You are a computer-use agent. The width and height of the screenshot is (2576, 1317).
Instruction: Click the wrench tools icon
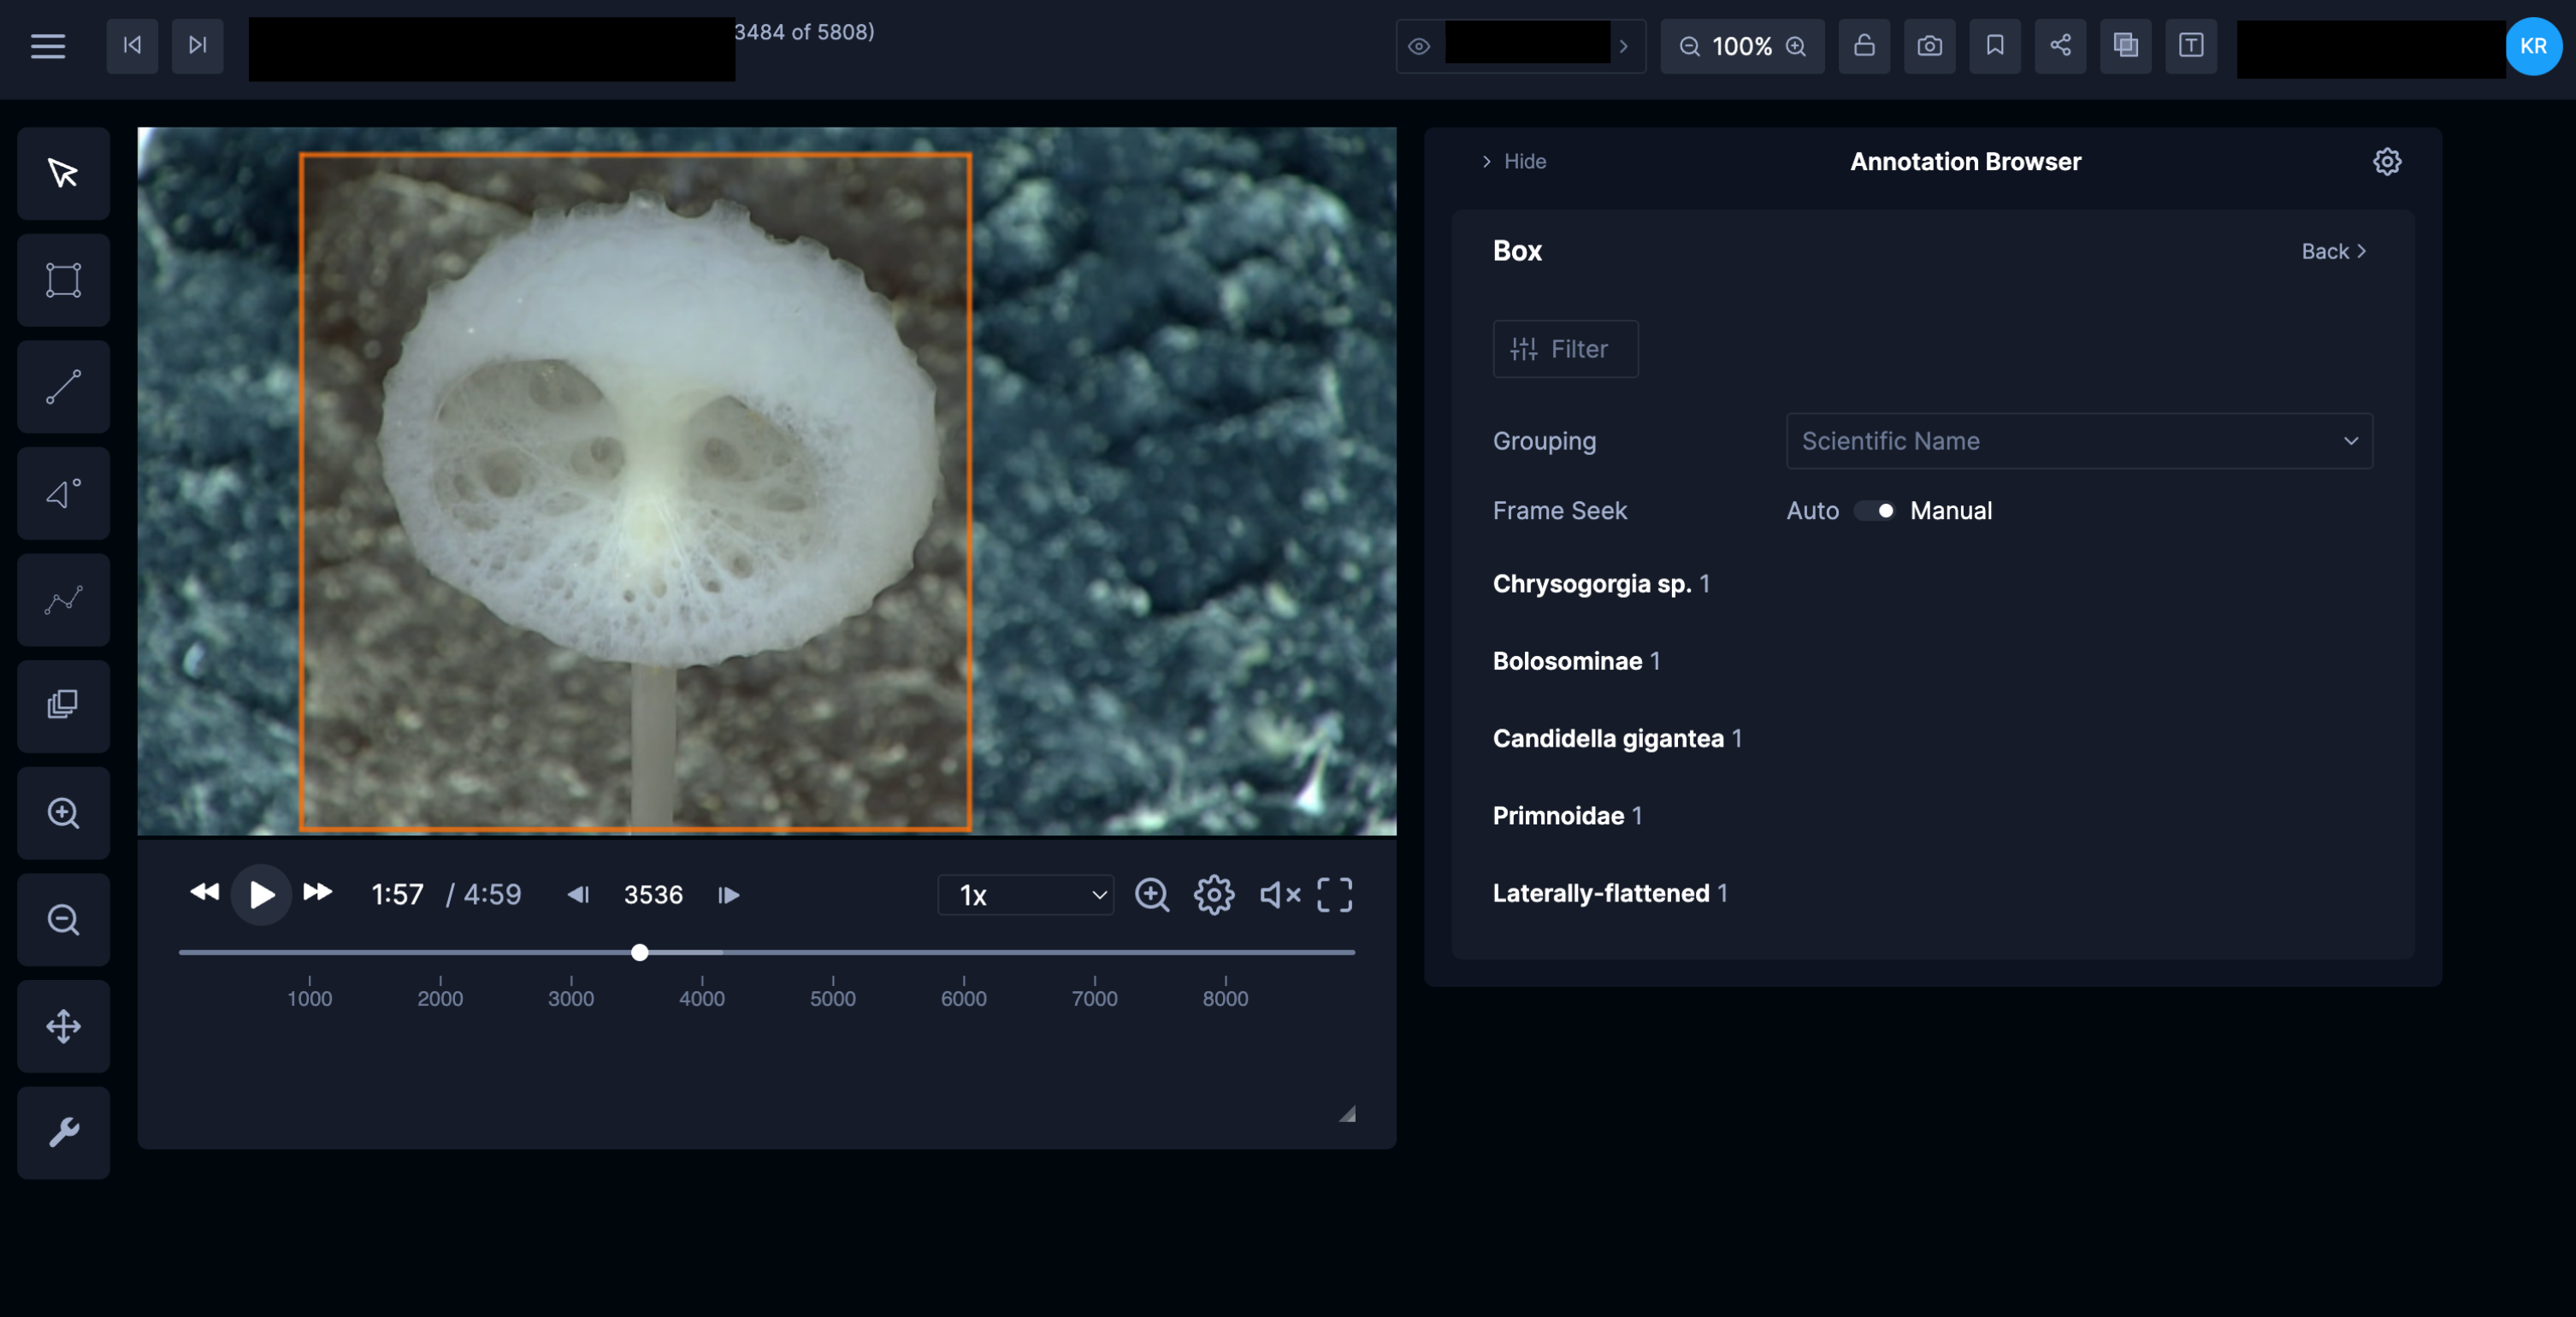point(63,1132)
